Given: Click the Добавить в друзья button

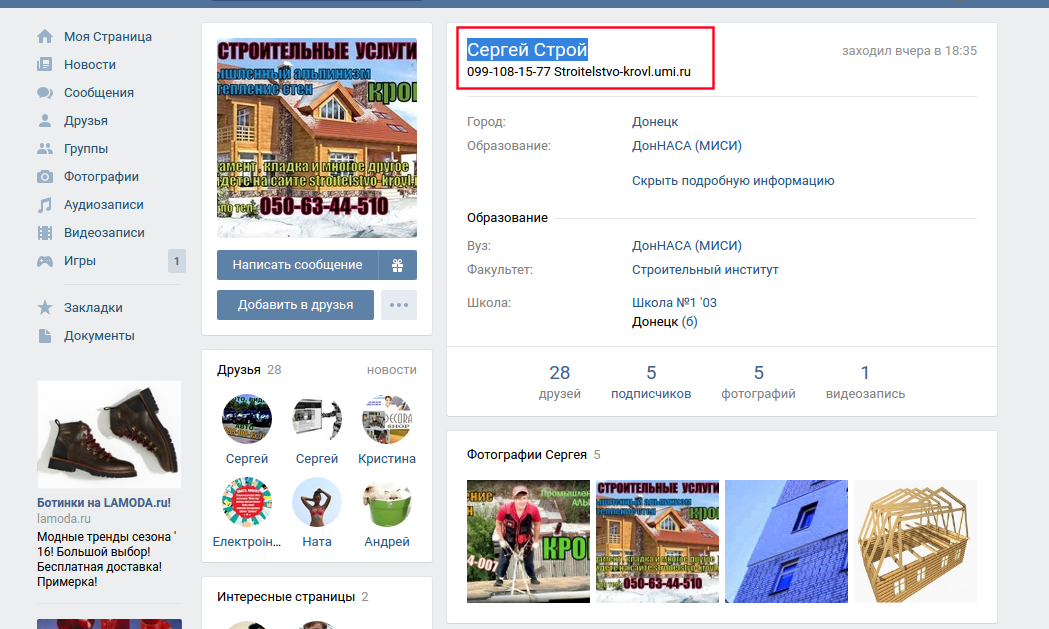Looking at the screenshot, I should tap(295, 305).
